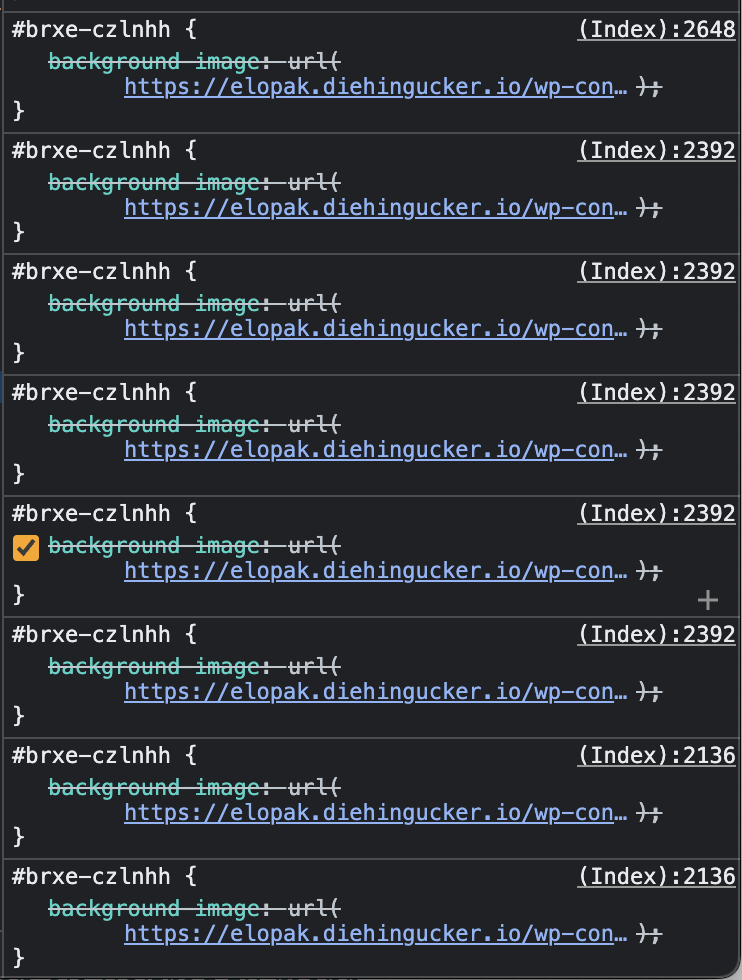742x980 pixels.
Task: Follow the elopak URL in the bottom rule
Action: point(376,934)
